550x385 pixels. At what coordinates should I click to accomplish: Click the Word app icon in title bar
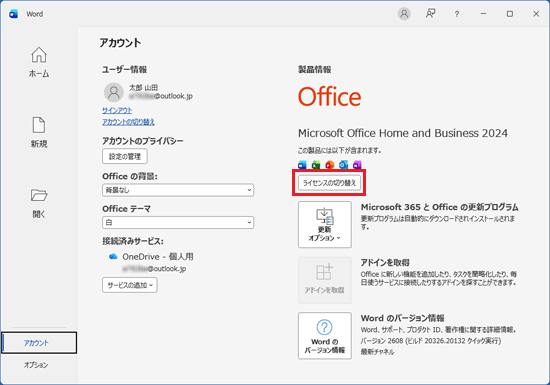[13, 14]
